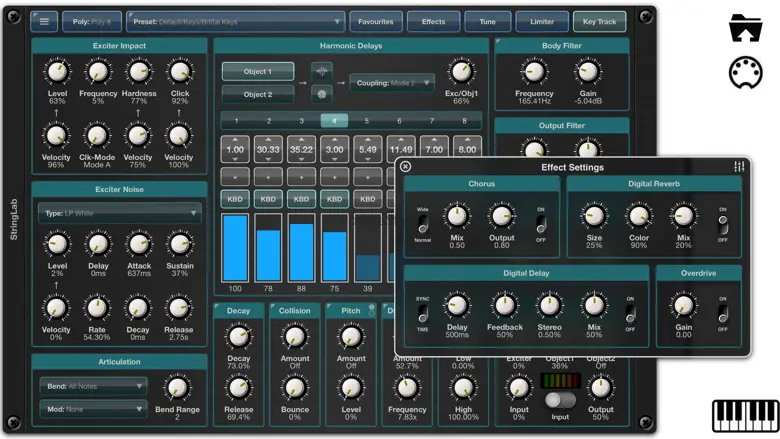Expand the Exciter Noise Type dropdown
Viewport: 780px width, 439px height.
click(x=119, y=213)
